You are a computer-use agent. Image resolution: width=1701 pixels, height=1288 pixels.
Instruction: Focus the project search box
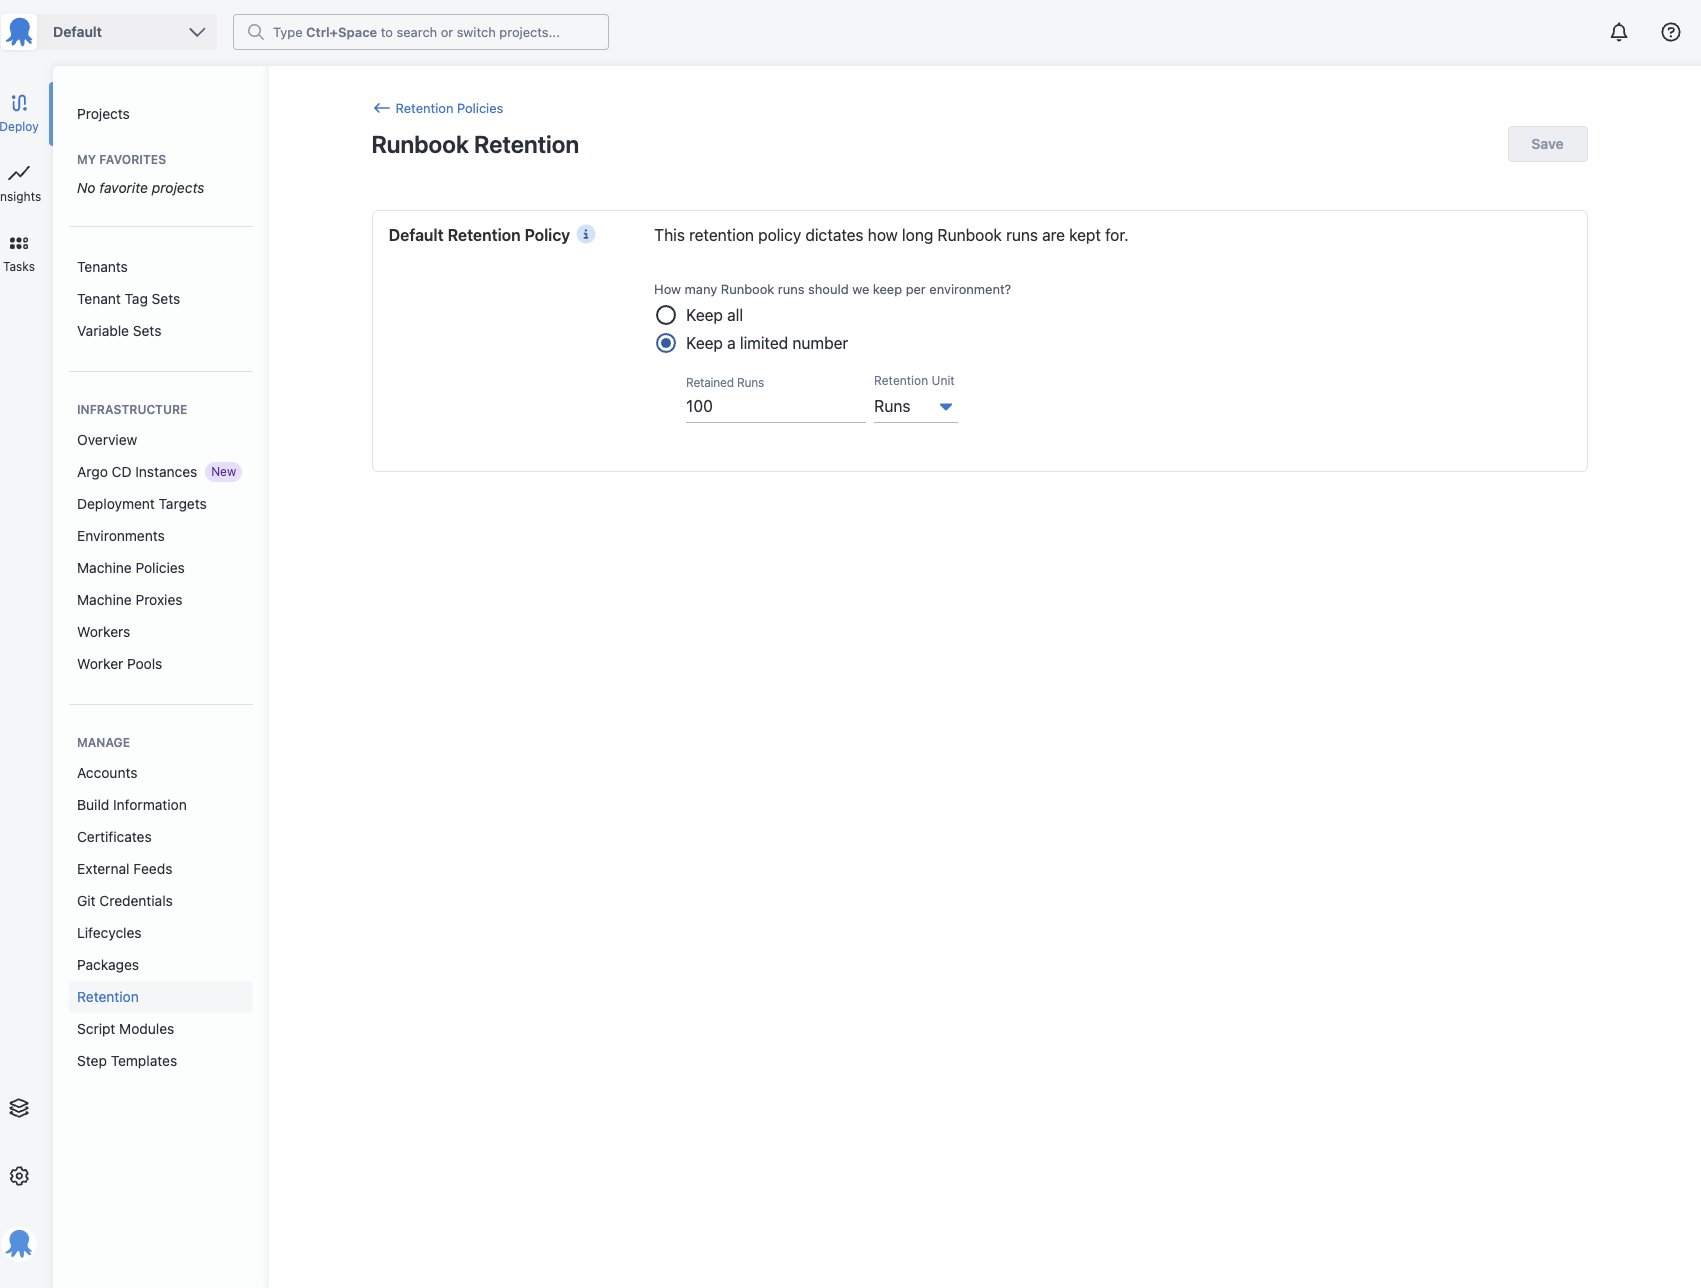[421, 32]
